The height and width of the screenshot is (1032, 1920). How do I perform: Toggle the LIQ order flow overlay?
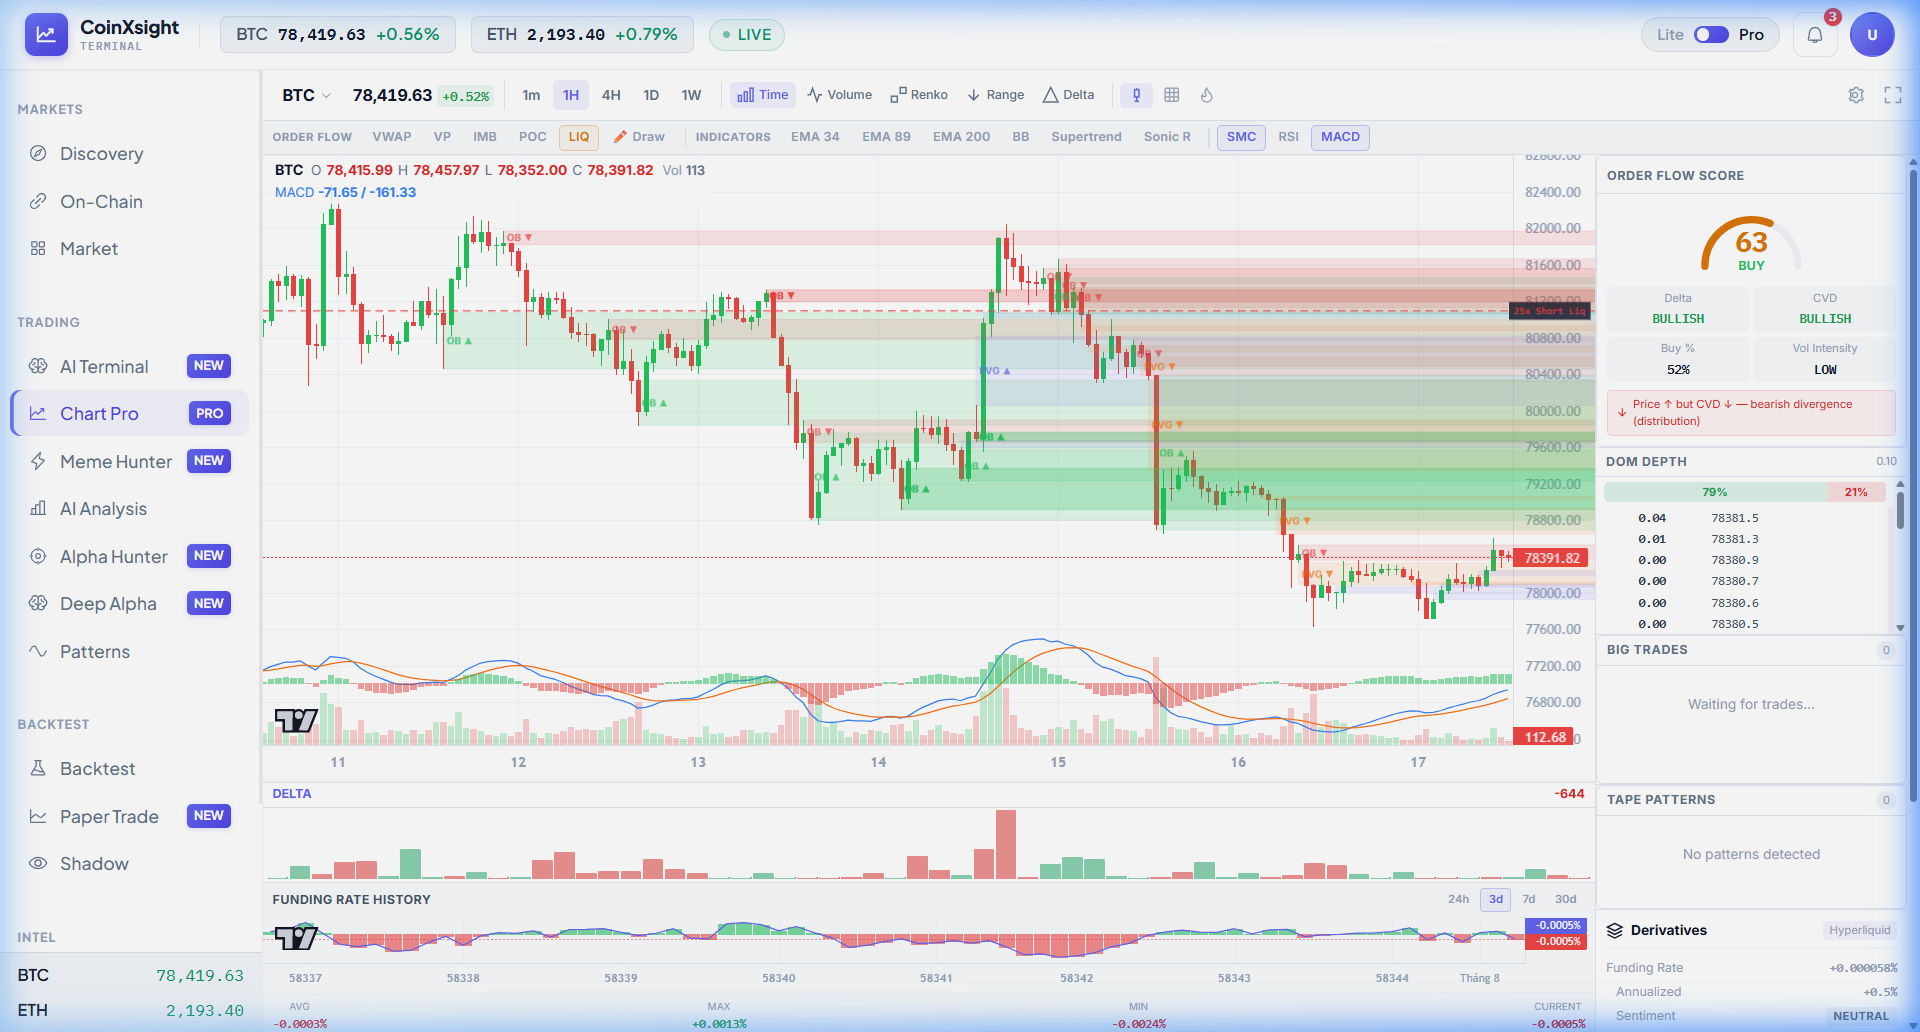coord(579,137)
